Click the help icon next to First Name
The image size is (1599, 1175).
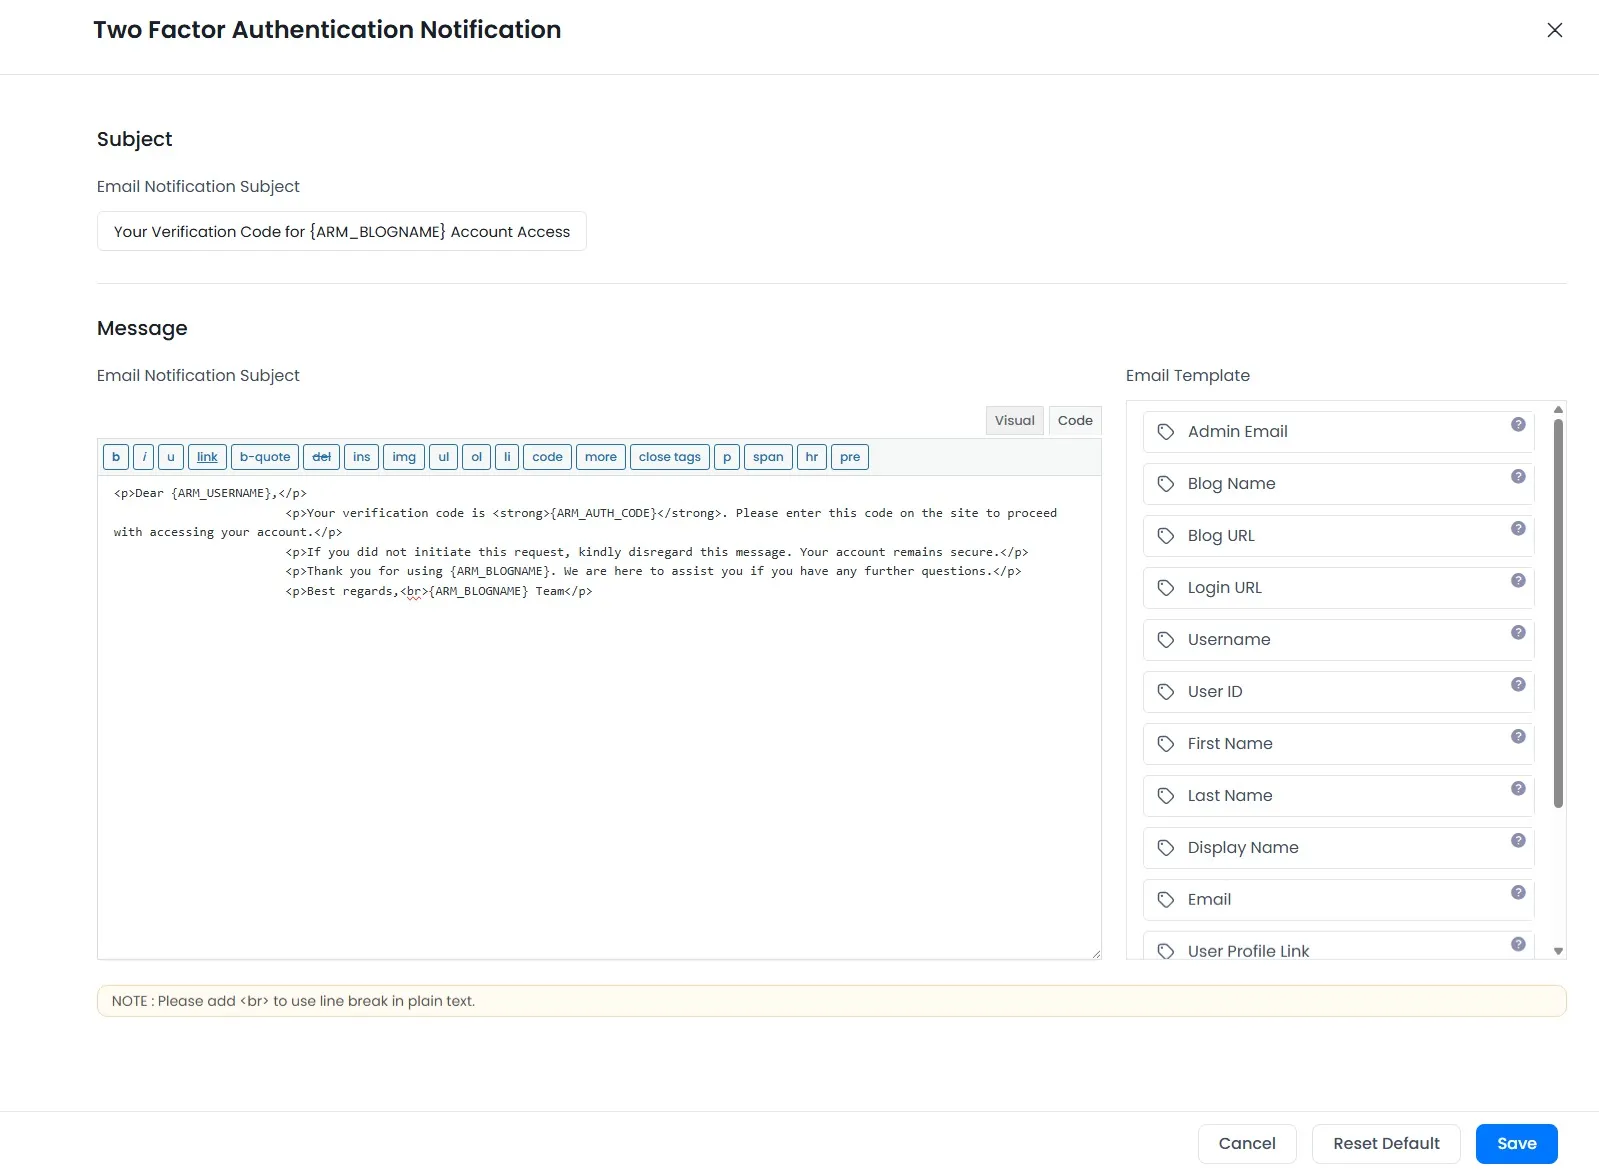tap(1517, 736)
